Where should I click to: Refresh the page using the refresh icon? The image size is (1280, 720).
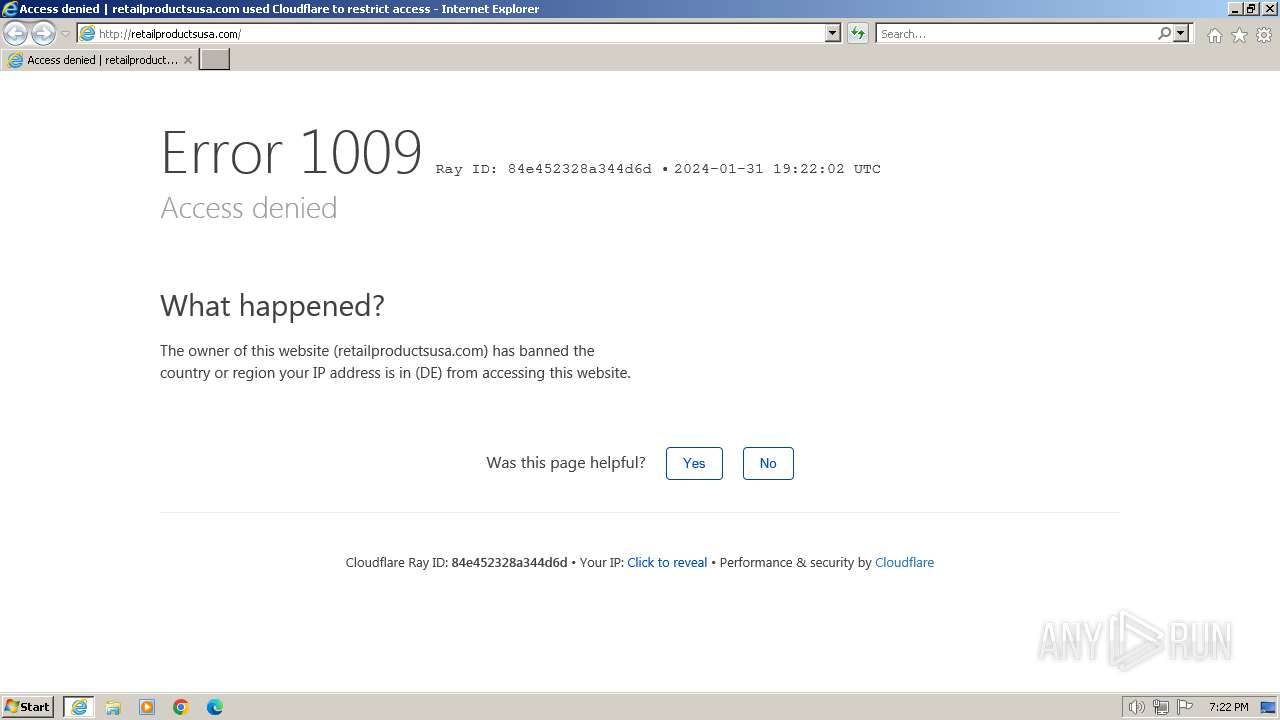[858, 34]
